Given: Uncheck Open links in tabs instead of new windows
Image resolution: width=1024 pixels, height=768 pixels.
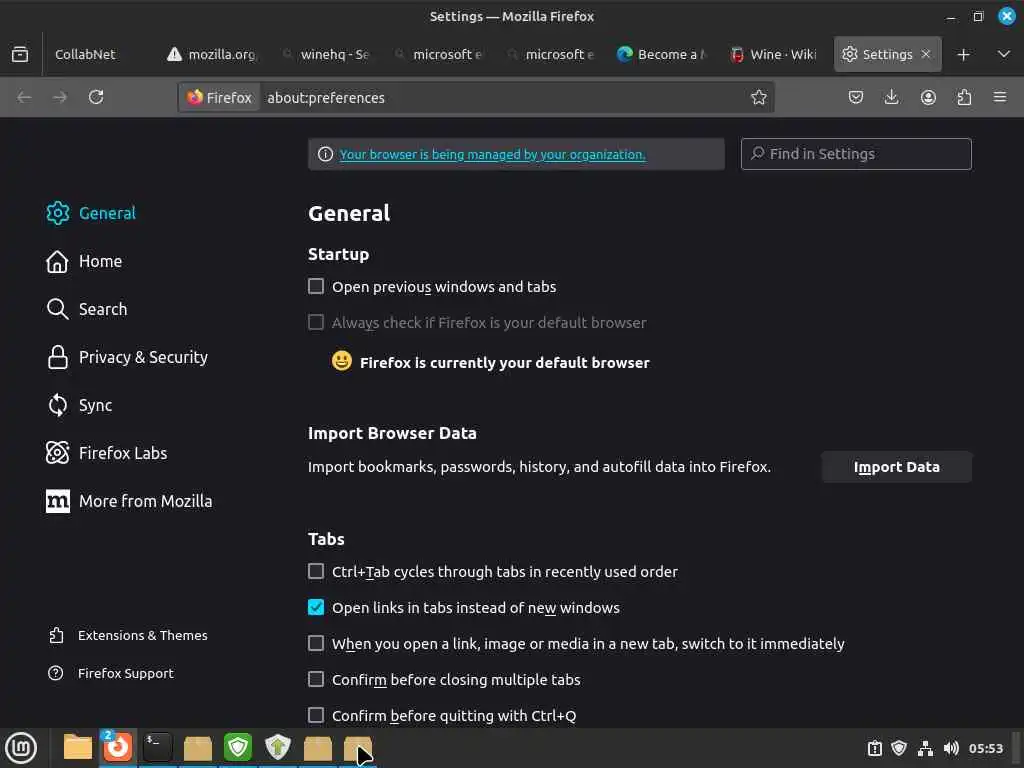Looking at the screenshot, I should [x=315, y=607].
